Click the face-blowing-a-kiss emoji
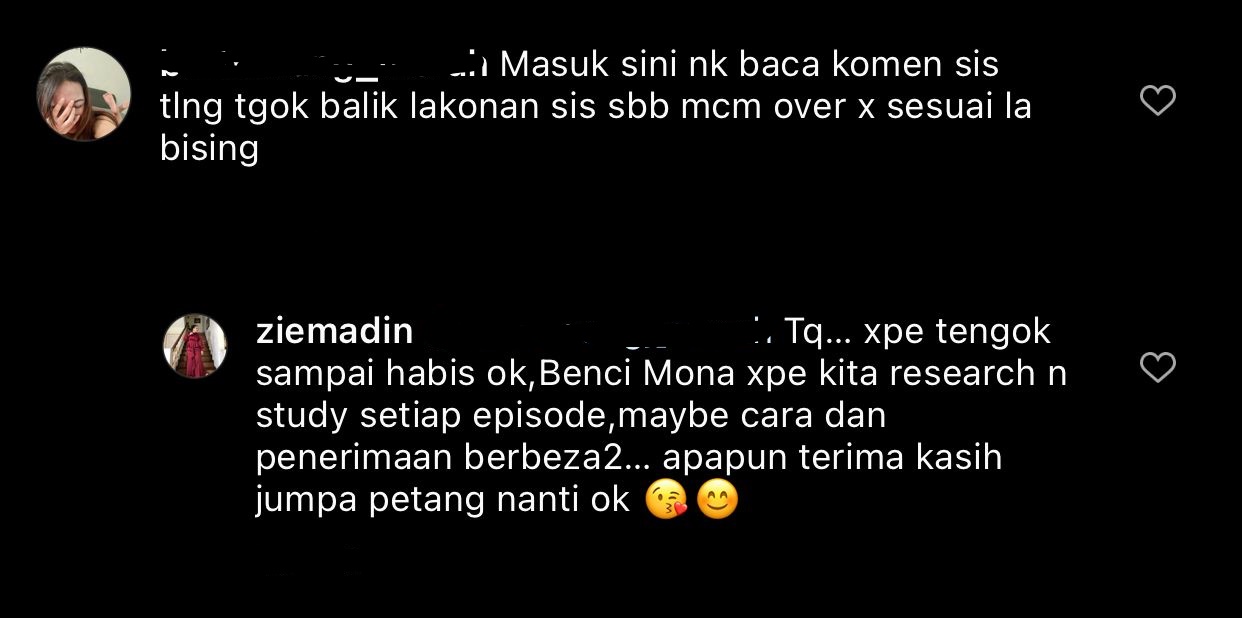Screen dimensions: 1242x618 666,500
